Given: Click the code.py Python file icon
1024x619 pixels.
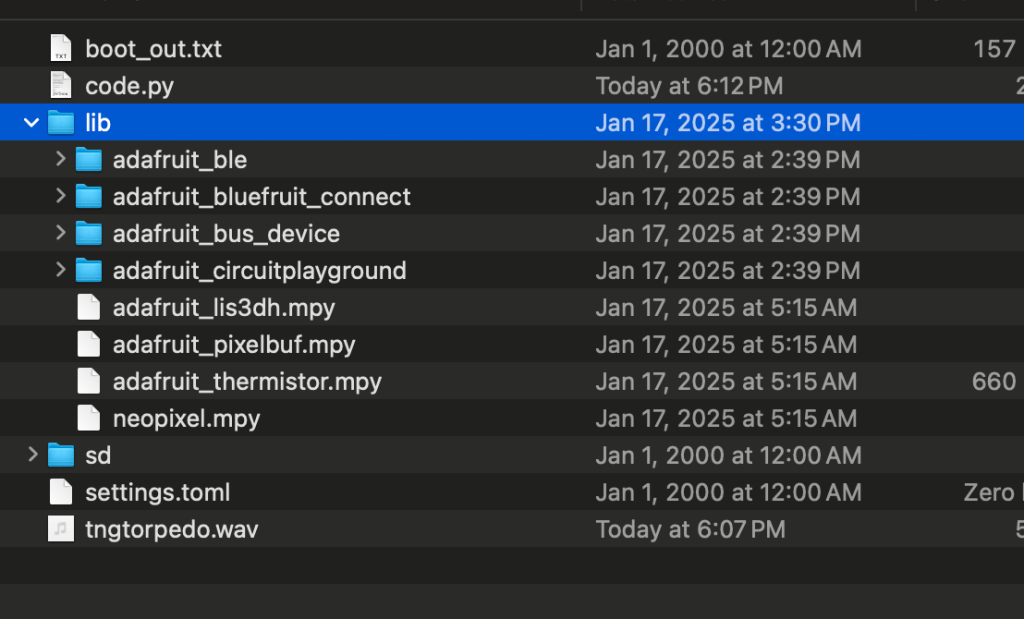Looking at the screenshot, I should pos(61,86).
